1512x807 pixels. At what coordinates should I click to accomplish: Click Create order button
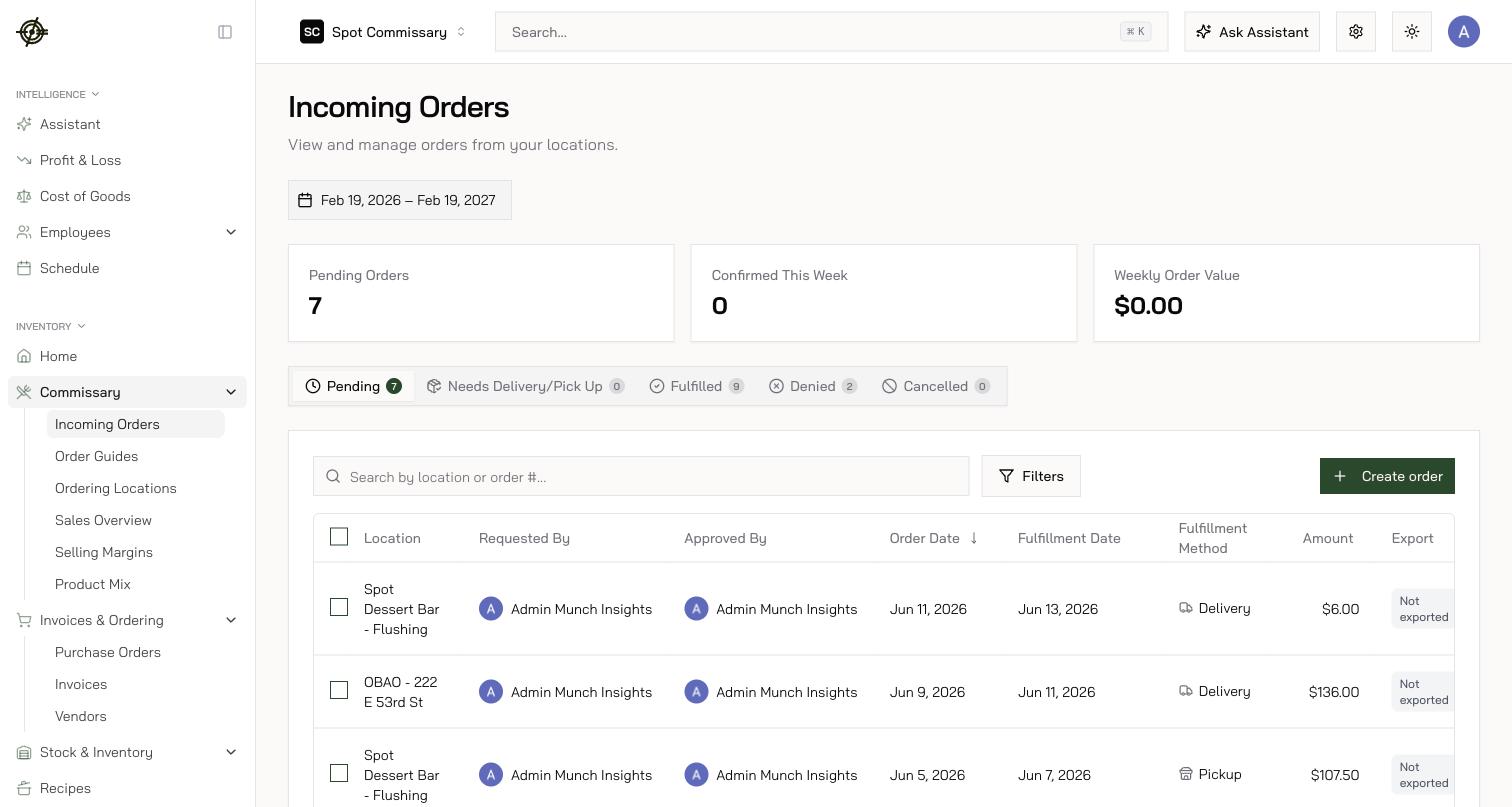pyautogui.click(x=1387, y=476)
